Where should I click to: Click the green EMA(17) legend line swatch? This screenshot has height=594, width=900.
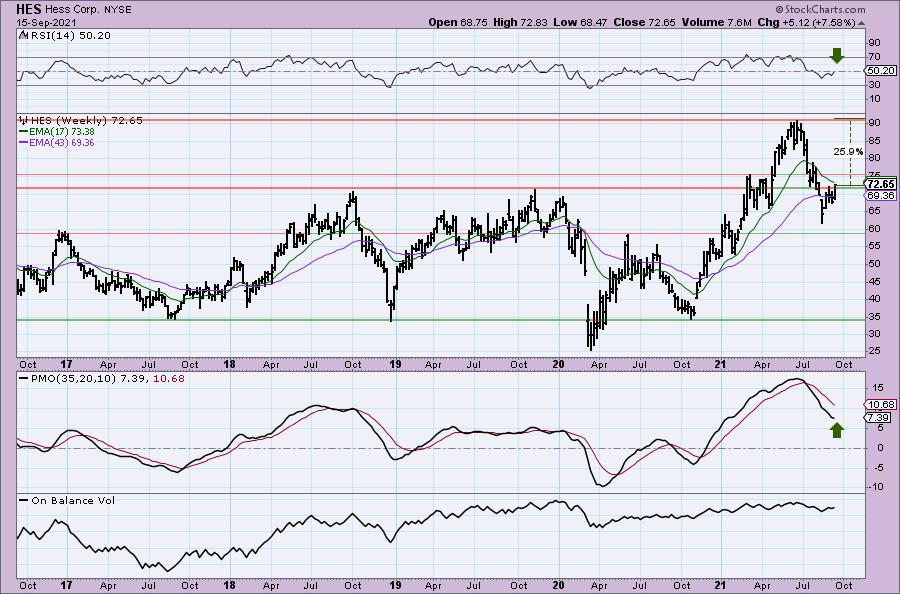pyautogui.click(x=23, y=131)
